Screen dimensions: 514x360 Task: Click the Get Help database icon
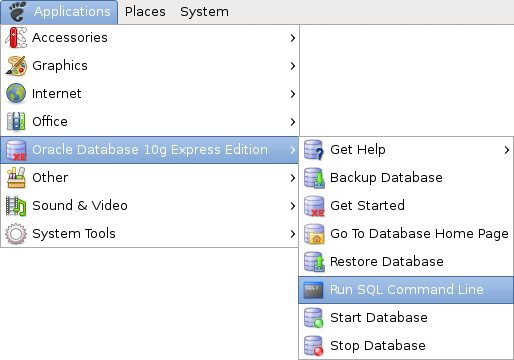coord(314,150)
